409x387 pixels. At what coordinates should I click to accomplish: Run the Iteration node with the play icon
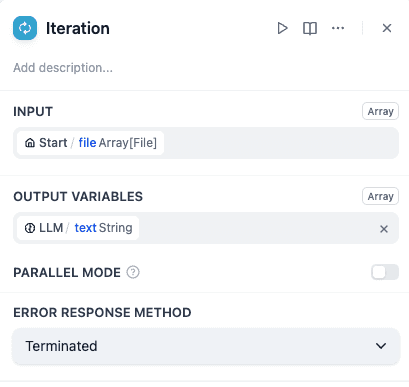(x=282, y=28)
